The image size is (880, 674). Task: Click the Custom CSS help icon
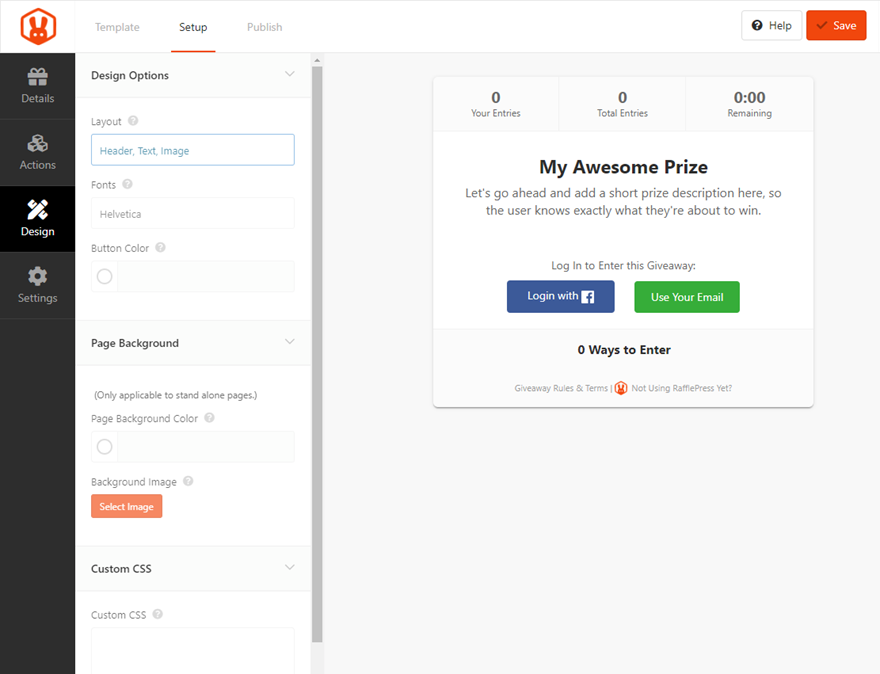[x=158, y=615]
